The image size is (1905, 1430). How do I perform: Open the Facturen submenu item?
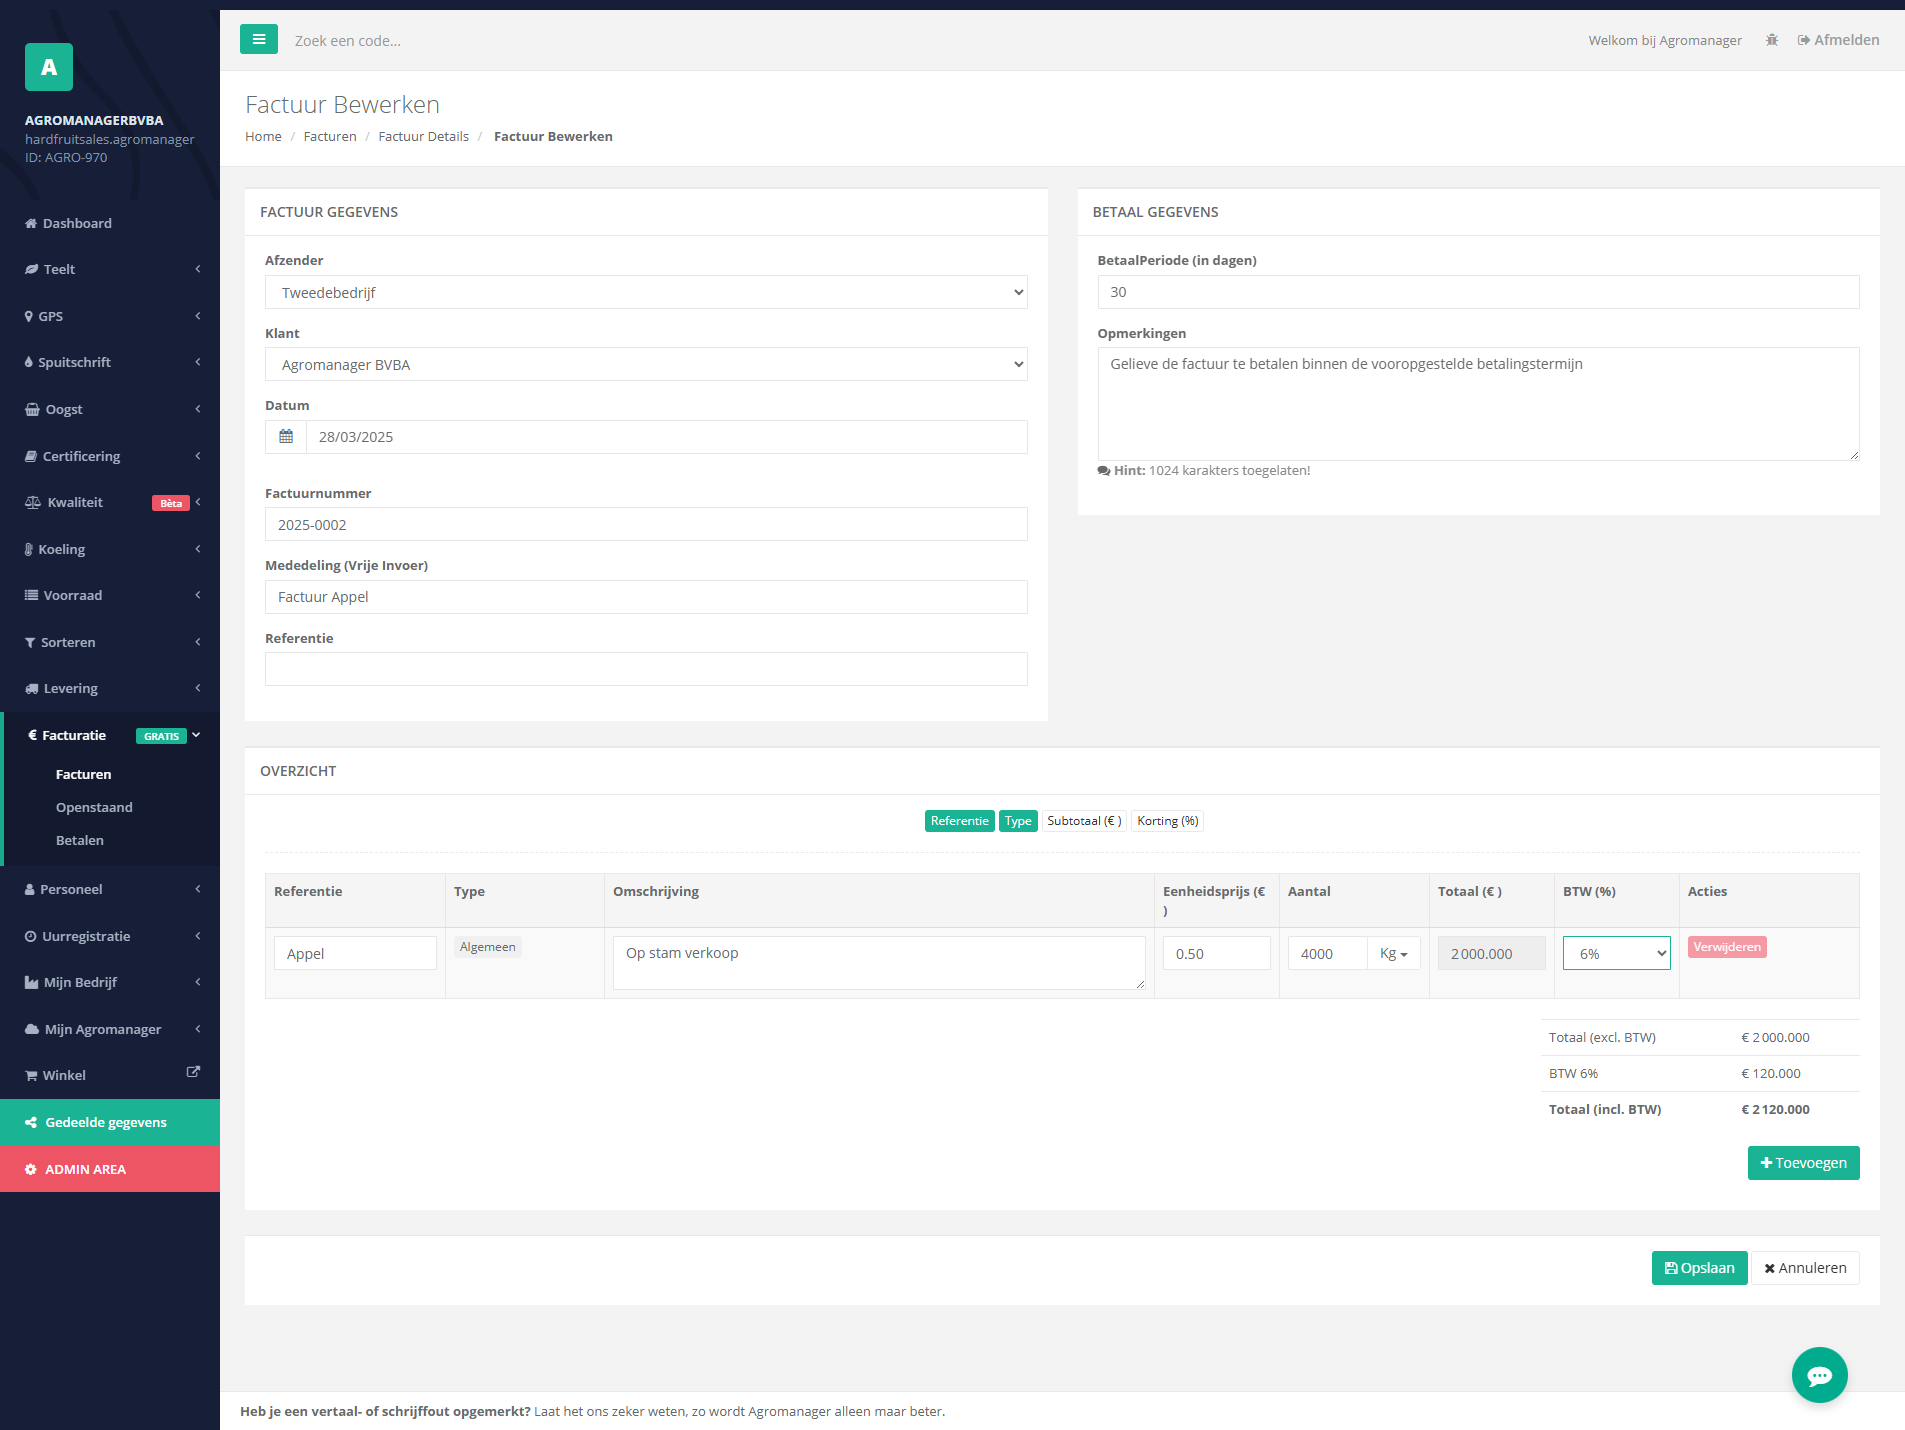83,774
